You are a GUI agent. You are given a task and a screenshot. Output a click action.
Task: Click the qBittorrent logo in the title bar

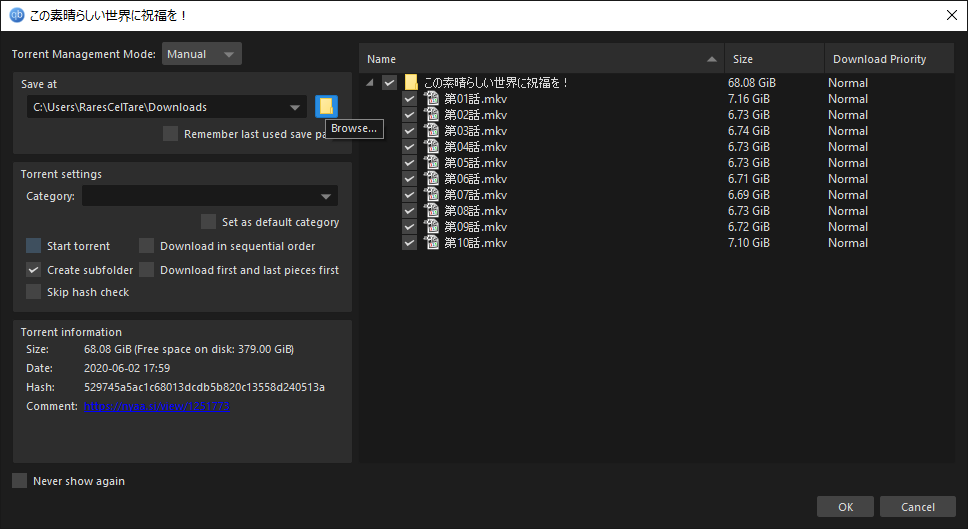(x=17, y=15)
